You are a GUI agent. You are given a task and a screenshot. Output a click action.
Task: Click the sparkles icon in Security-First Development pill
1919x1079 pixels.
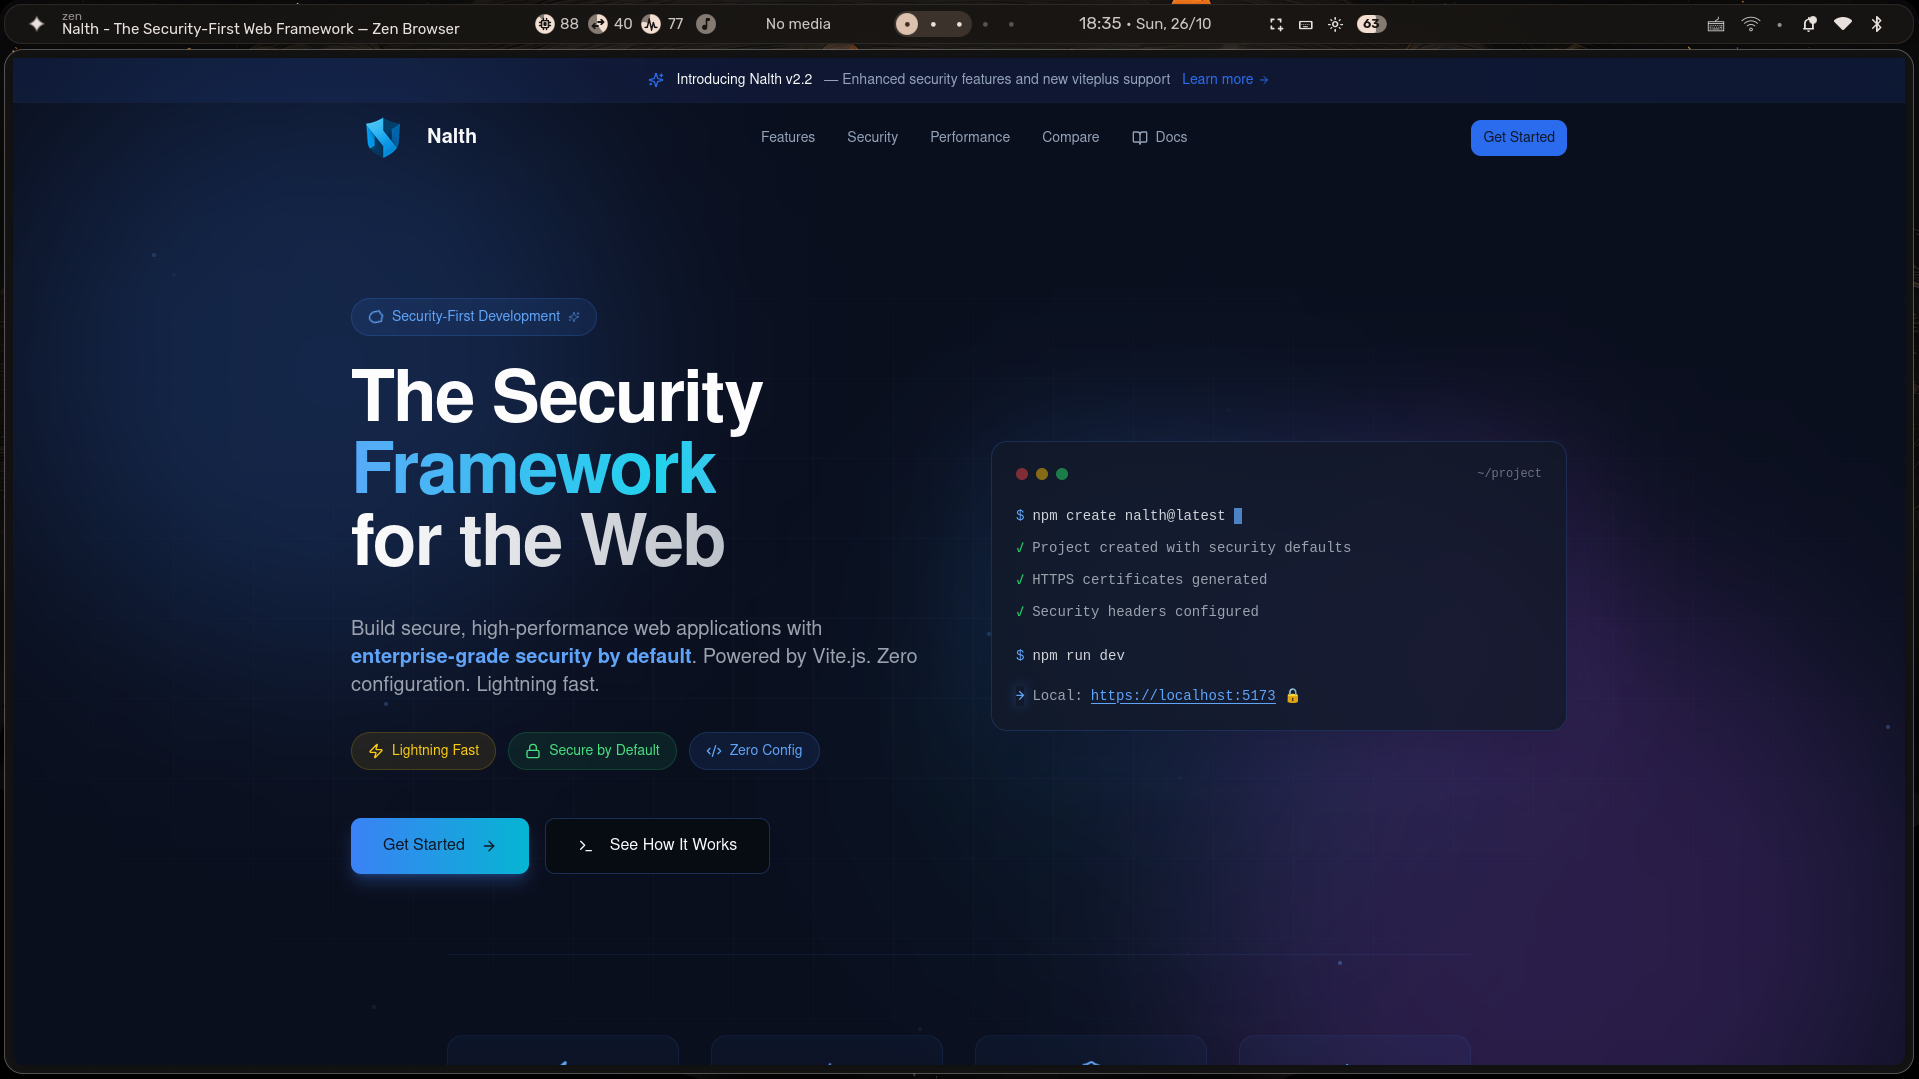pyautogui.click(x=574, y=317)
